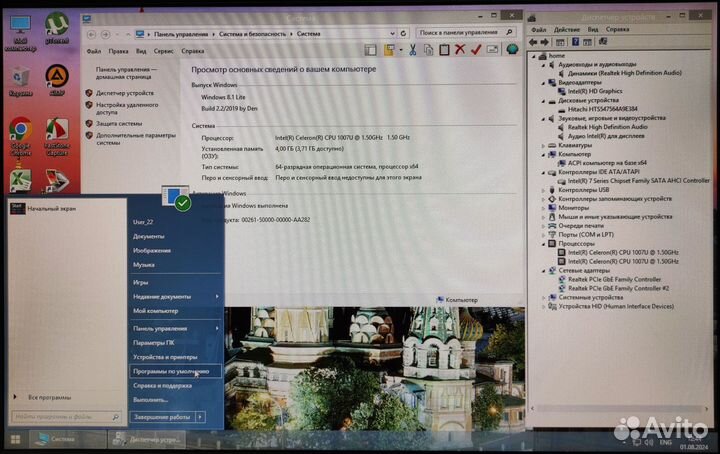Click the search magnifier in Control Panel search
Viewport: 720px width, 454px height.
click(509, 32)
